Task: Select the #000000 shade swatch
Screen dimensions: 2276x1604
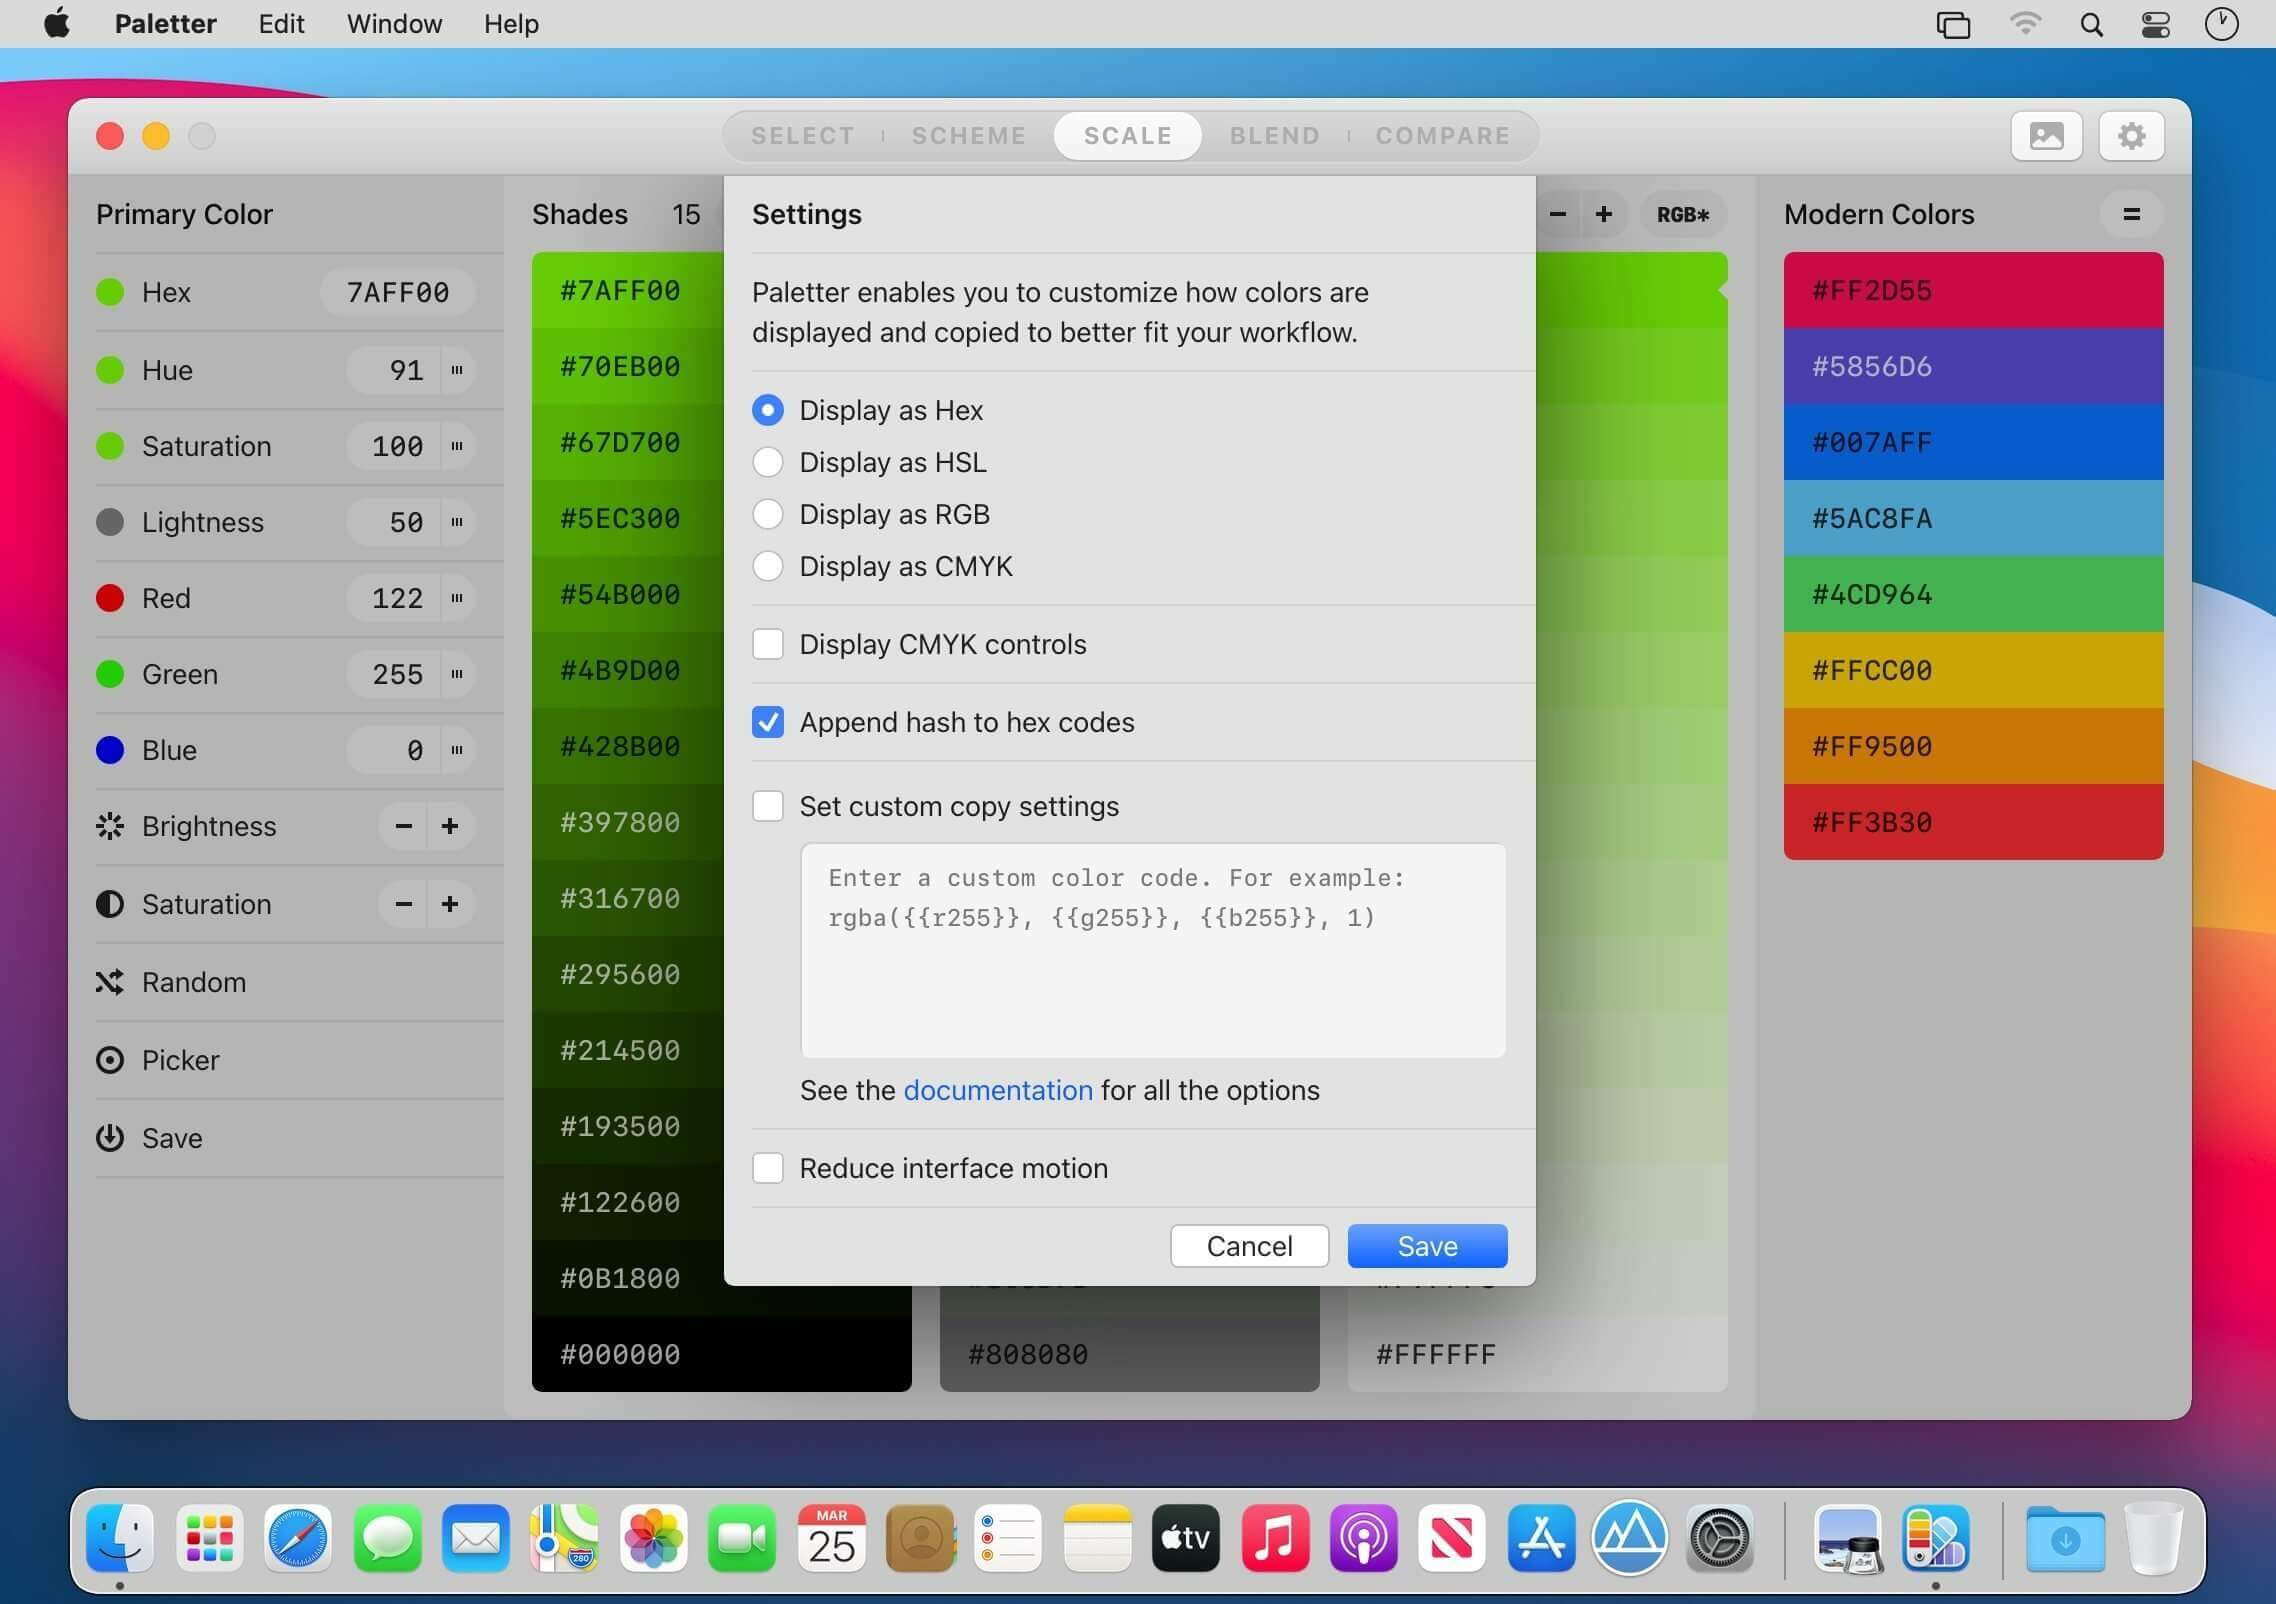Action: tap(721, 1354)
